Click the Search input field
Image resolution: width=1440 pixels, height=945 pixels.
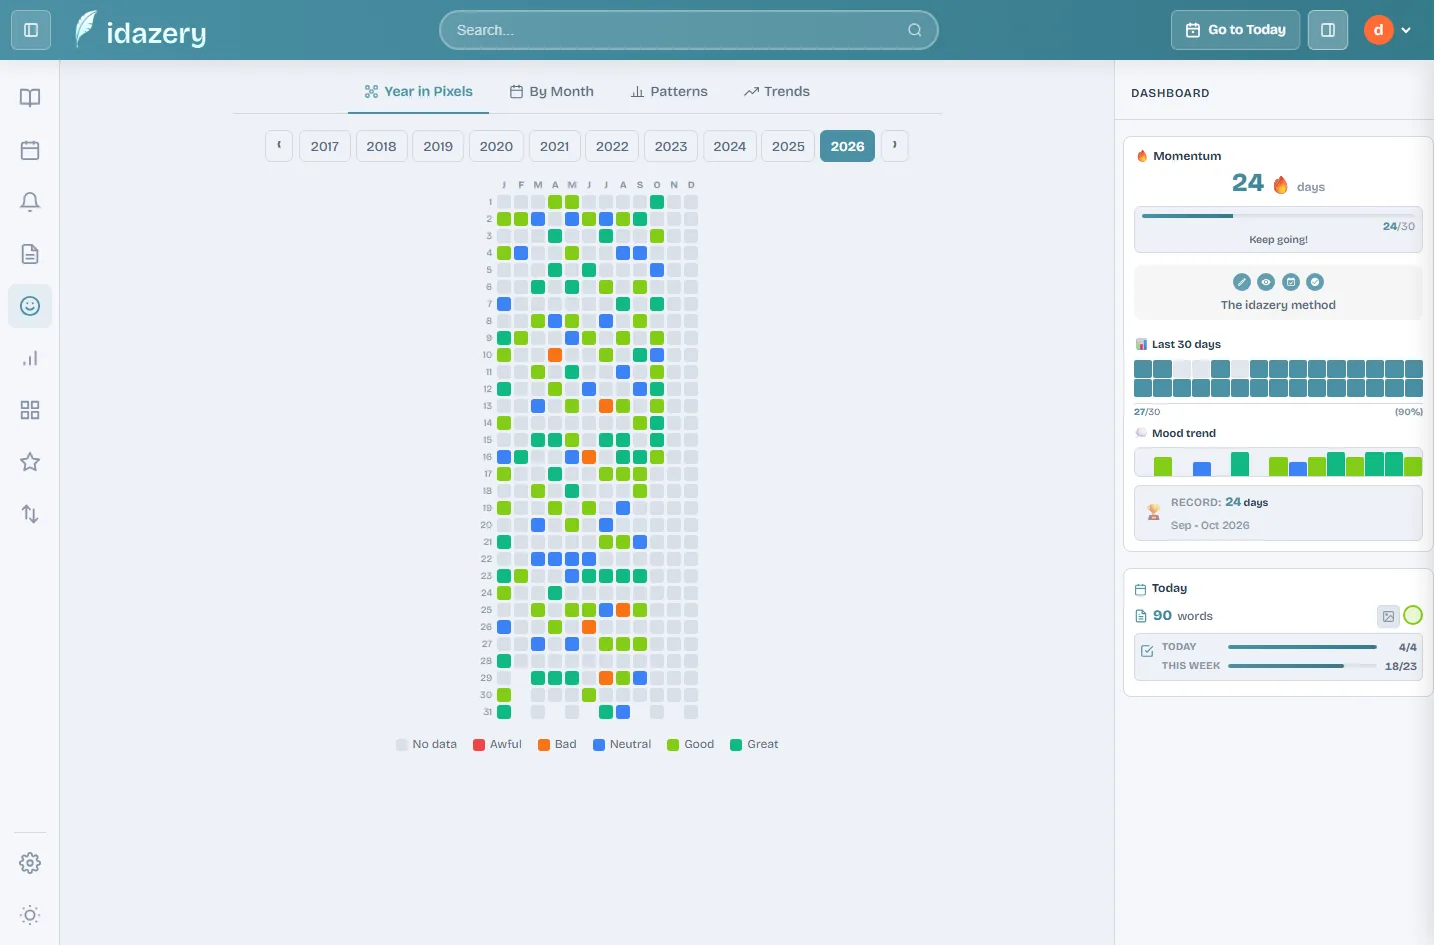(689, 30)
